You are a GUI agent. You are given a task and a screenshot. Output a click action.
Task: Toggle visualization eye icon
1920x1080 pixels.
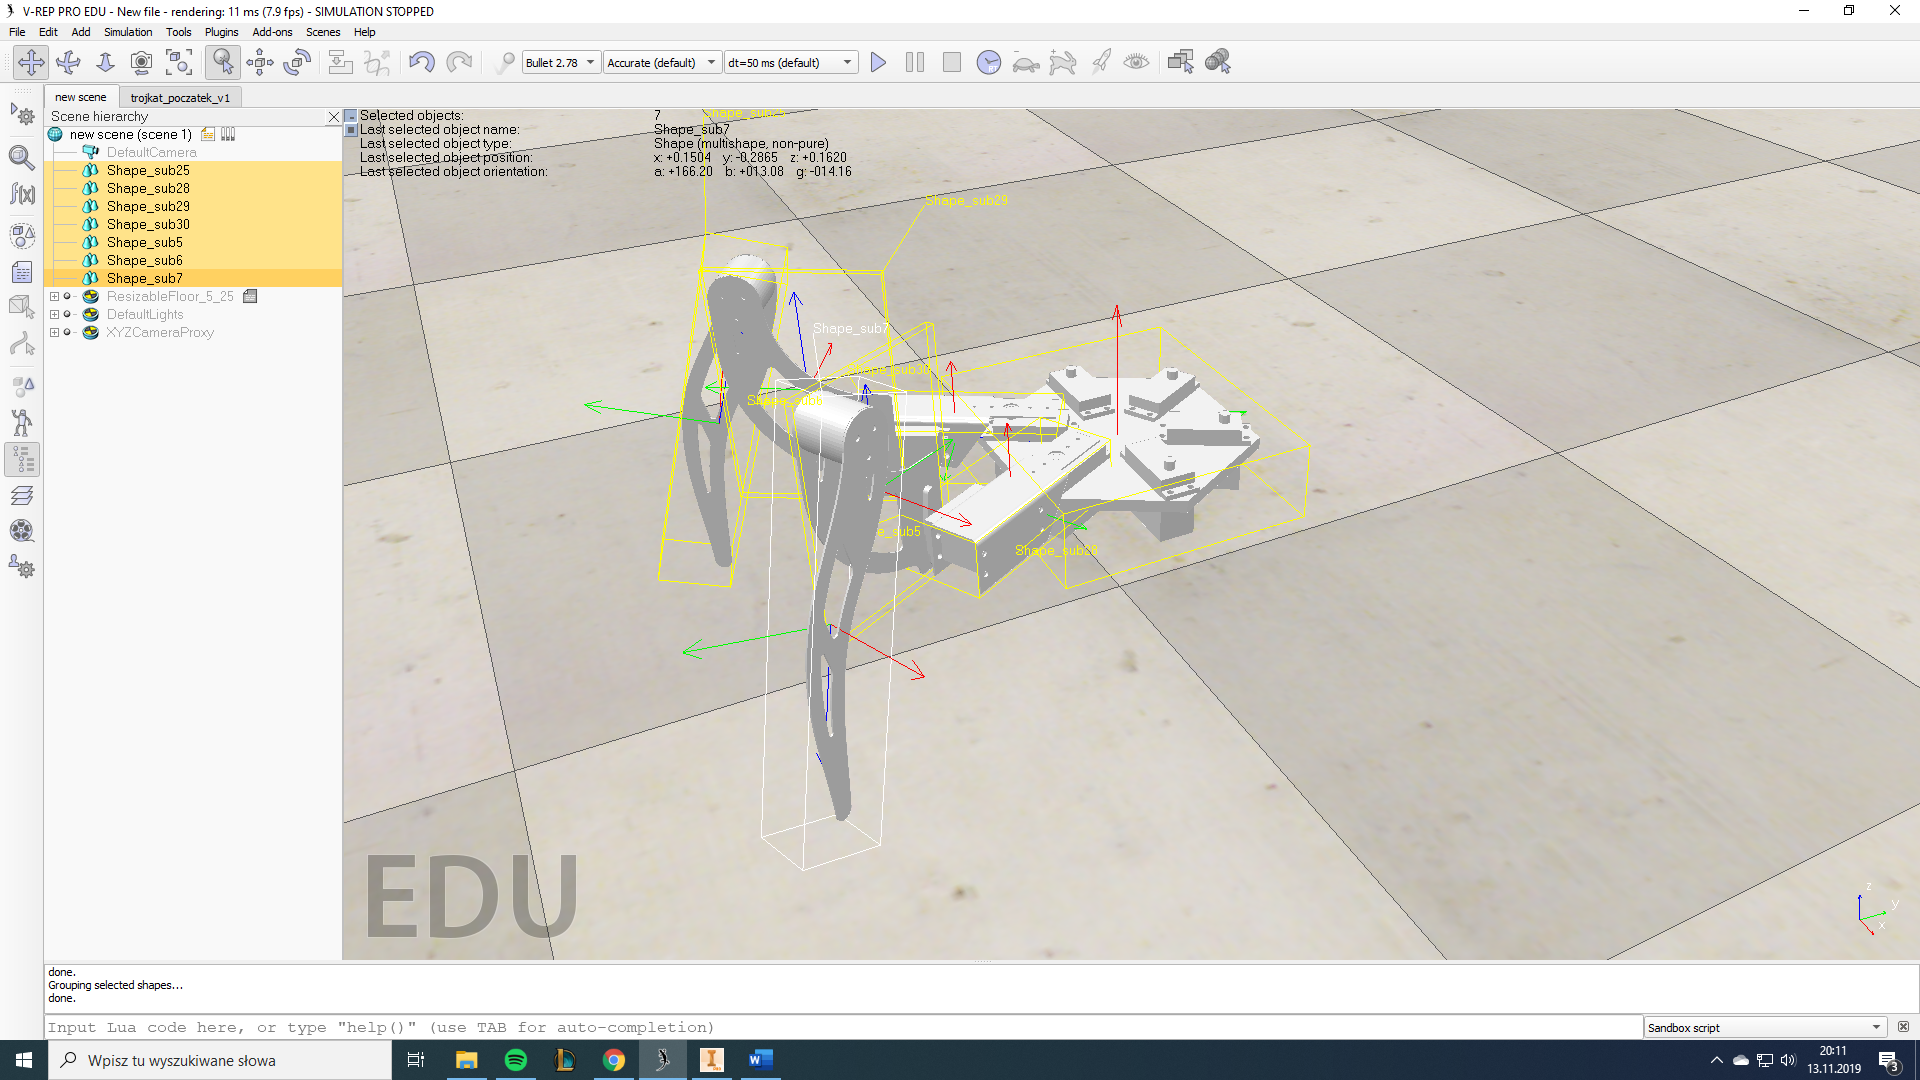(x=1136, y=62)
